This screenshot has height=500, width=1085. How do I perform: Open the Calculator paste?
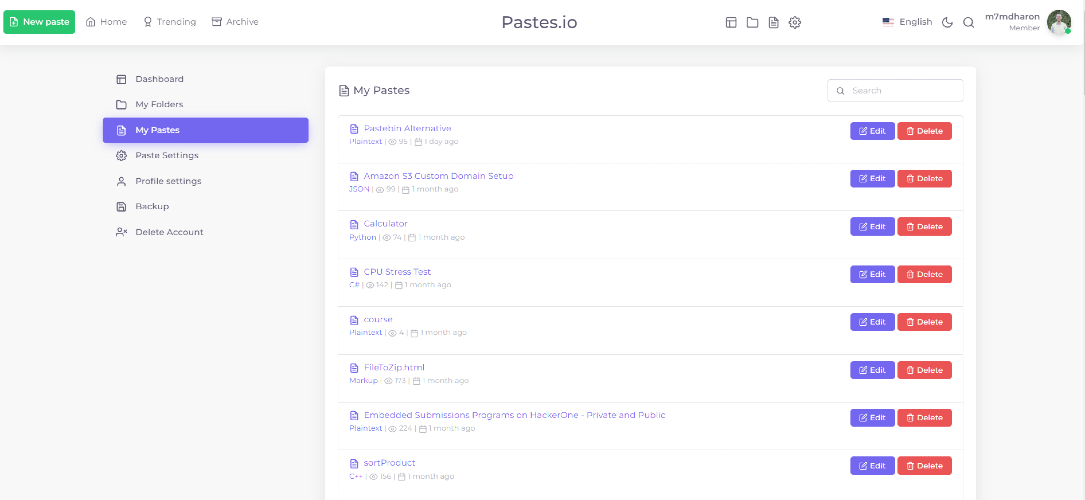point(385,224)
